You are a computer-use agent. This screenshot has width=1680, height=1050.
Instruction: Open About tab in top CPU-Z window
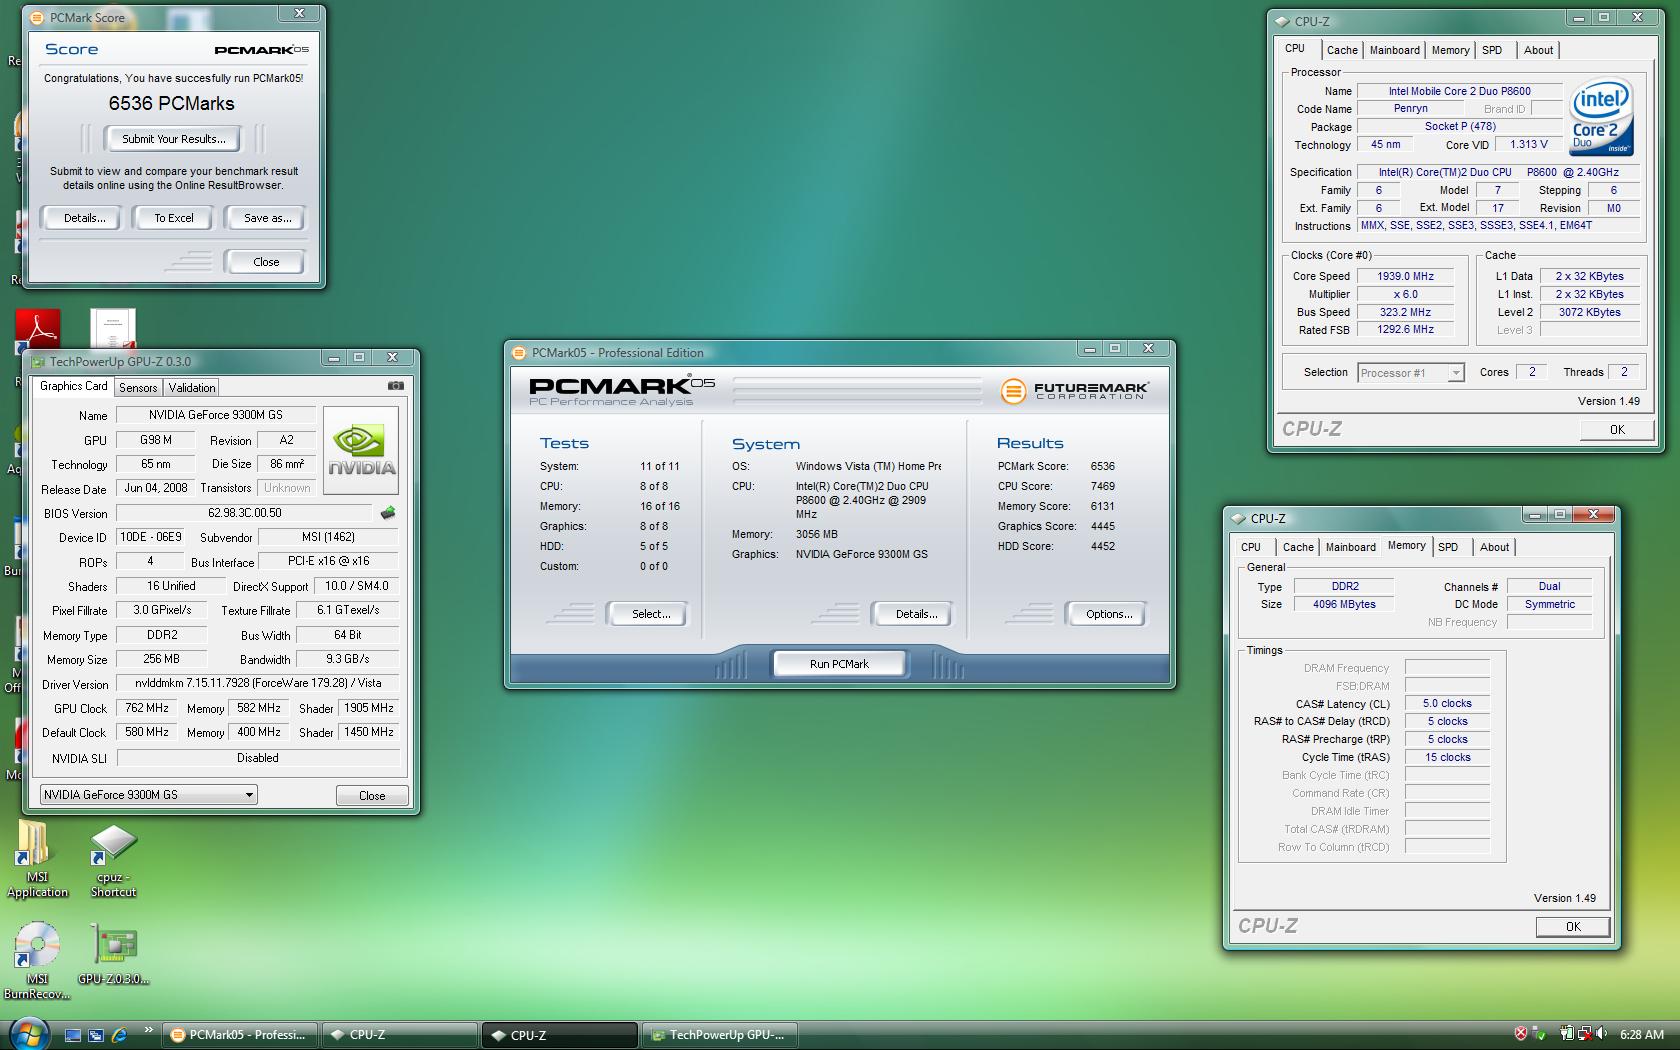point(1538,50)
